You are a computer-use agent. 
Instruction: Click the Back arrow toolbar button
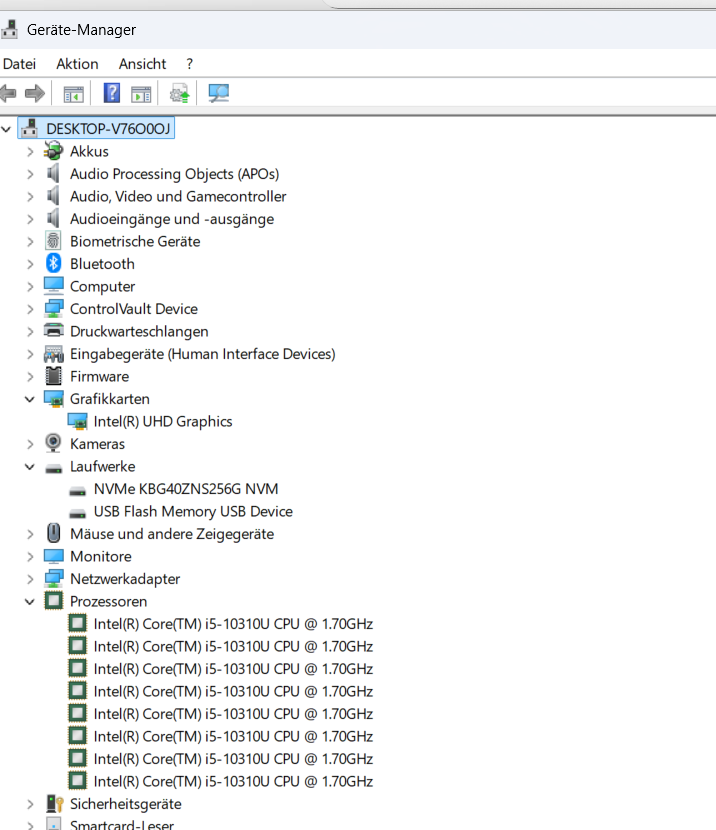tap(8, 94)
